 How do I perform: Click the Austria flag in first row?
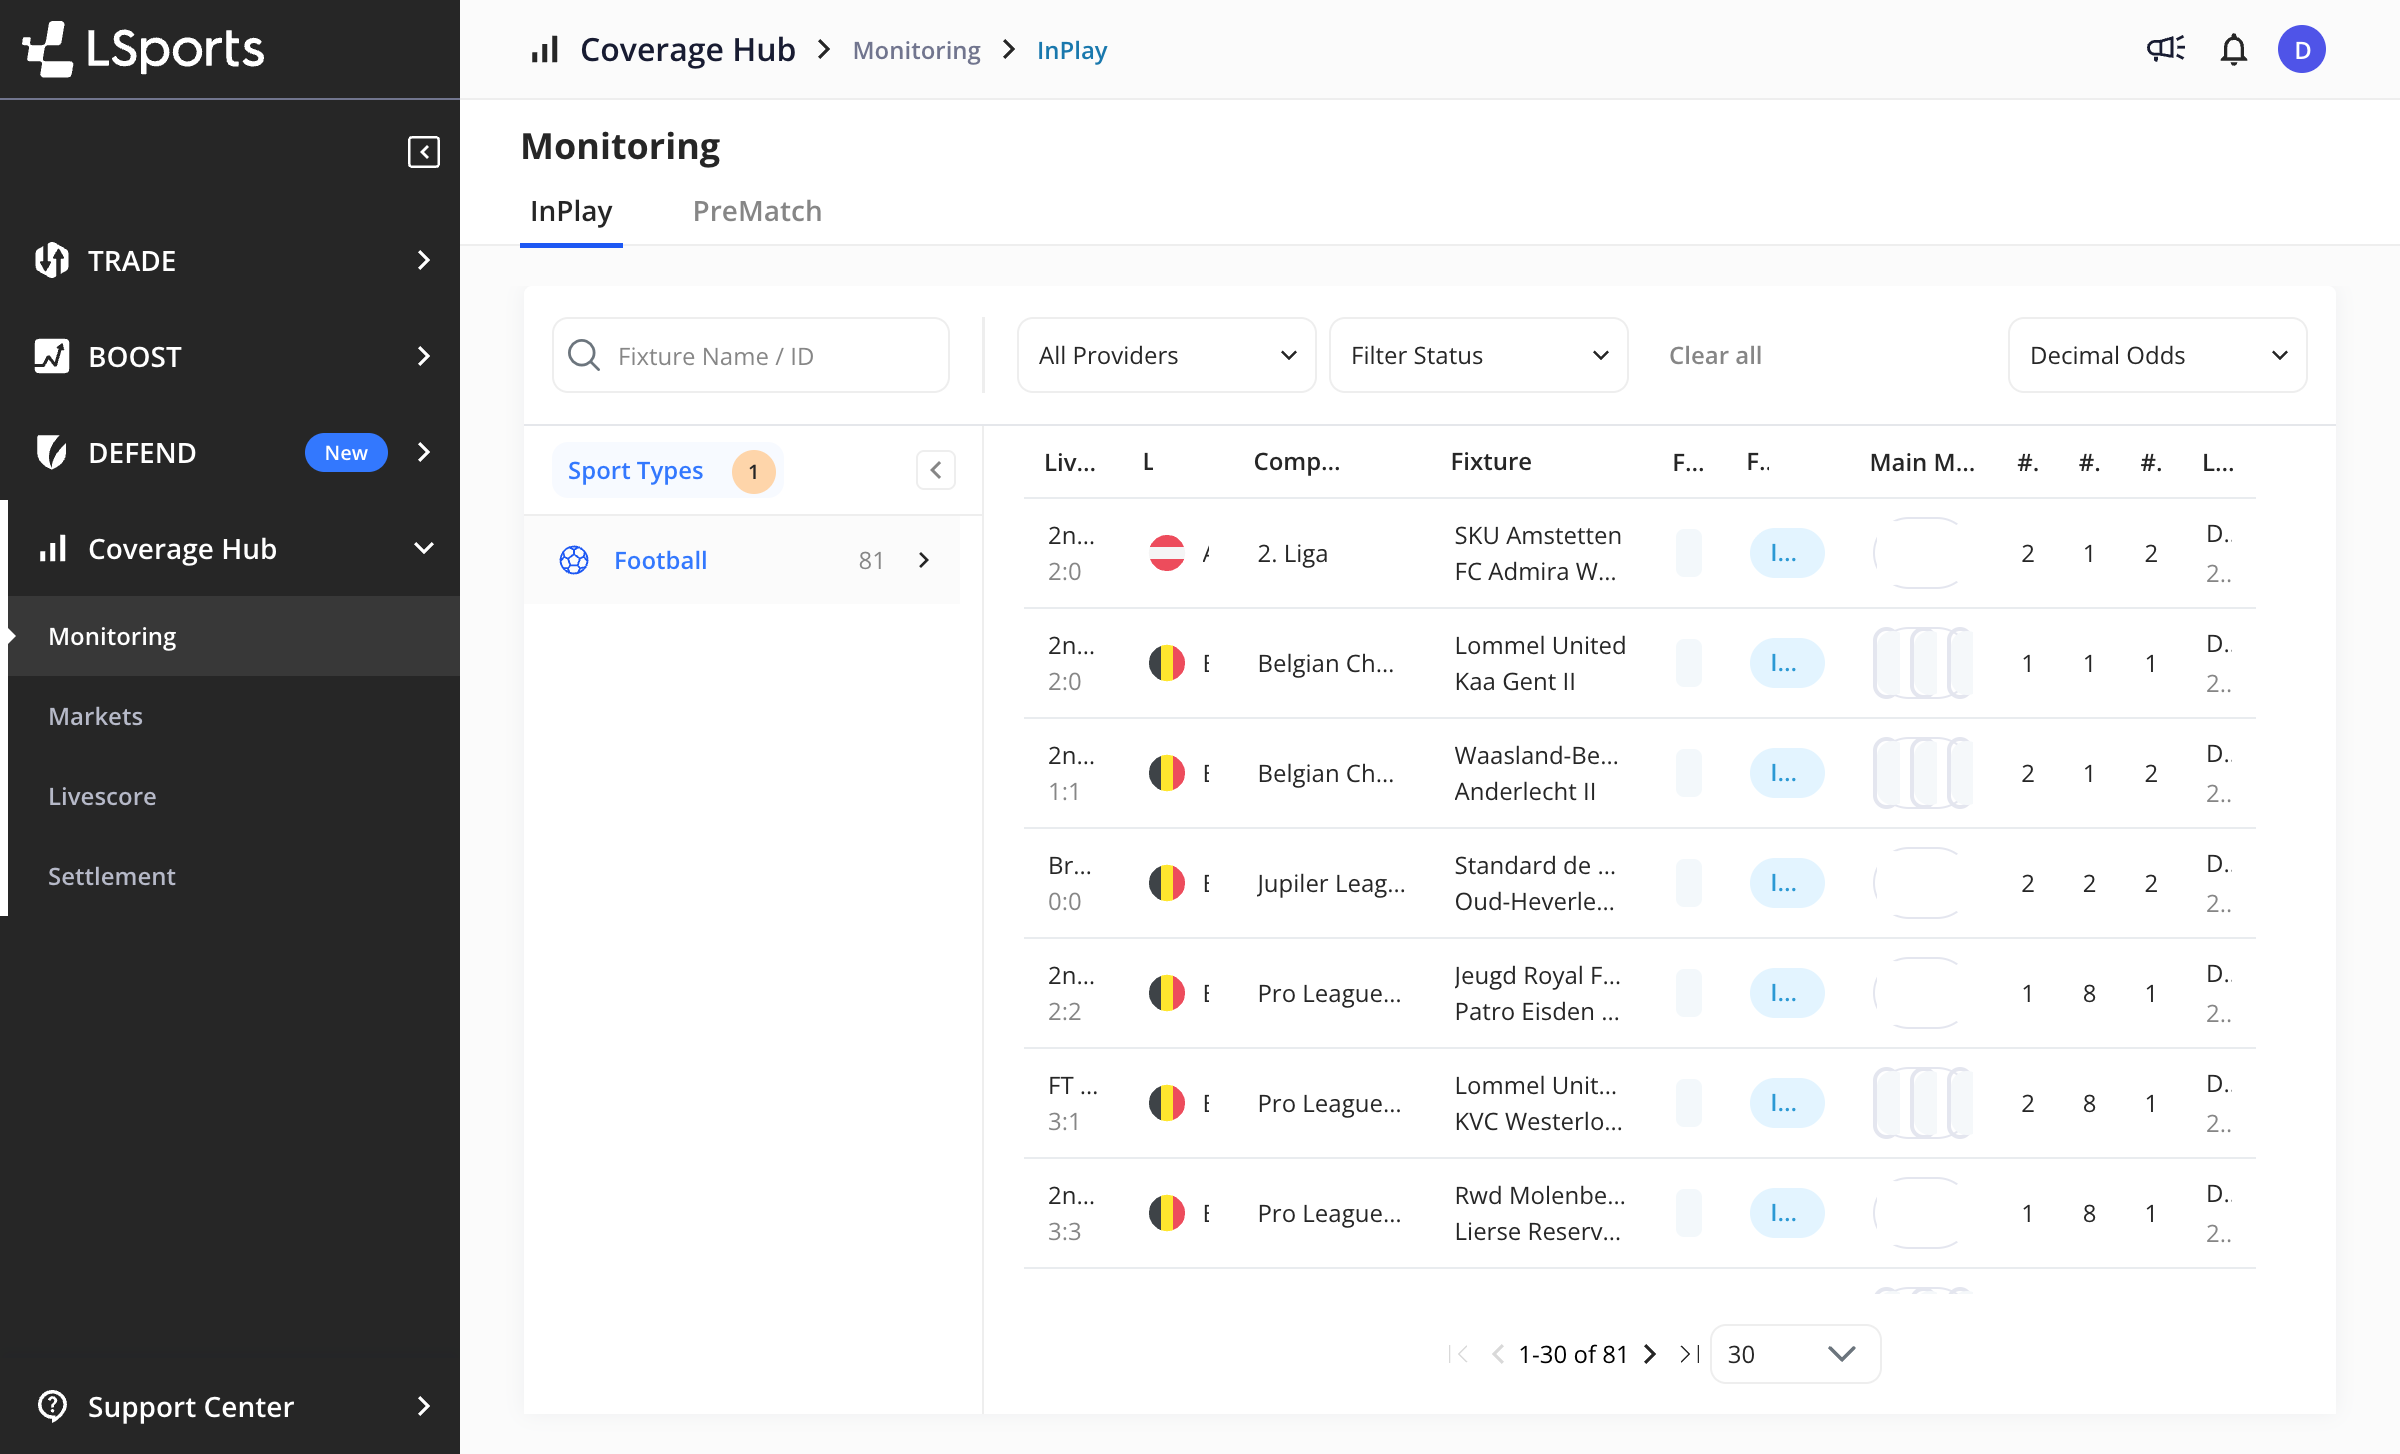(1166, 553)
